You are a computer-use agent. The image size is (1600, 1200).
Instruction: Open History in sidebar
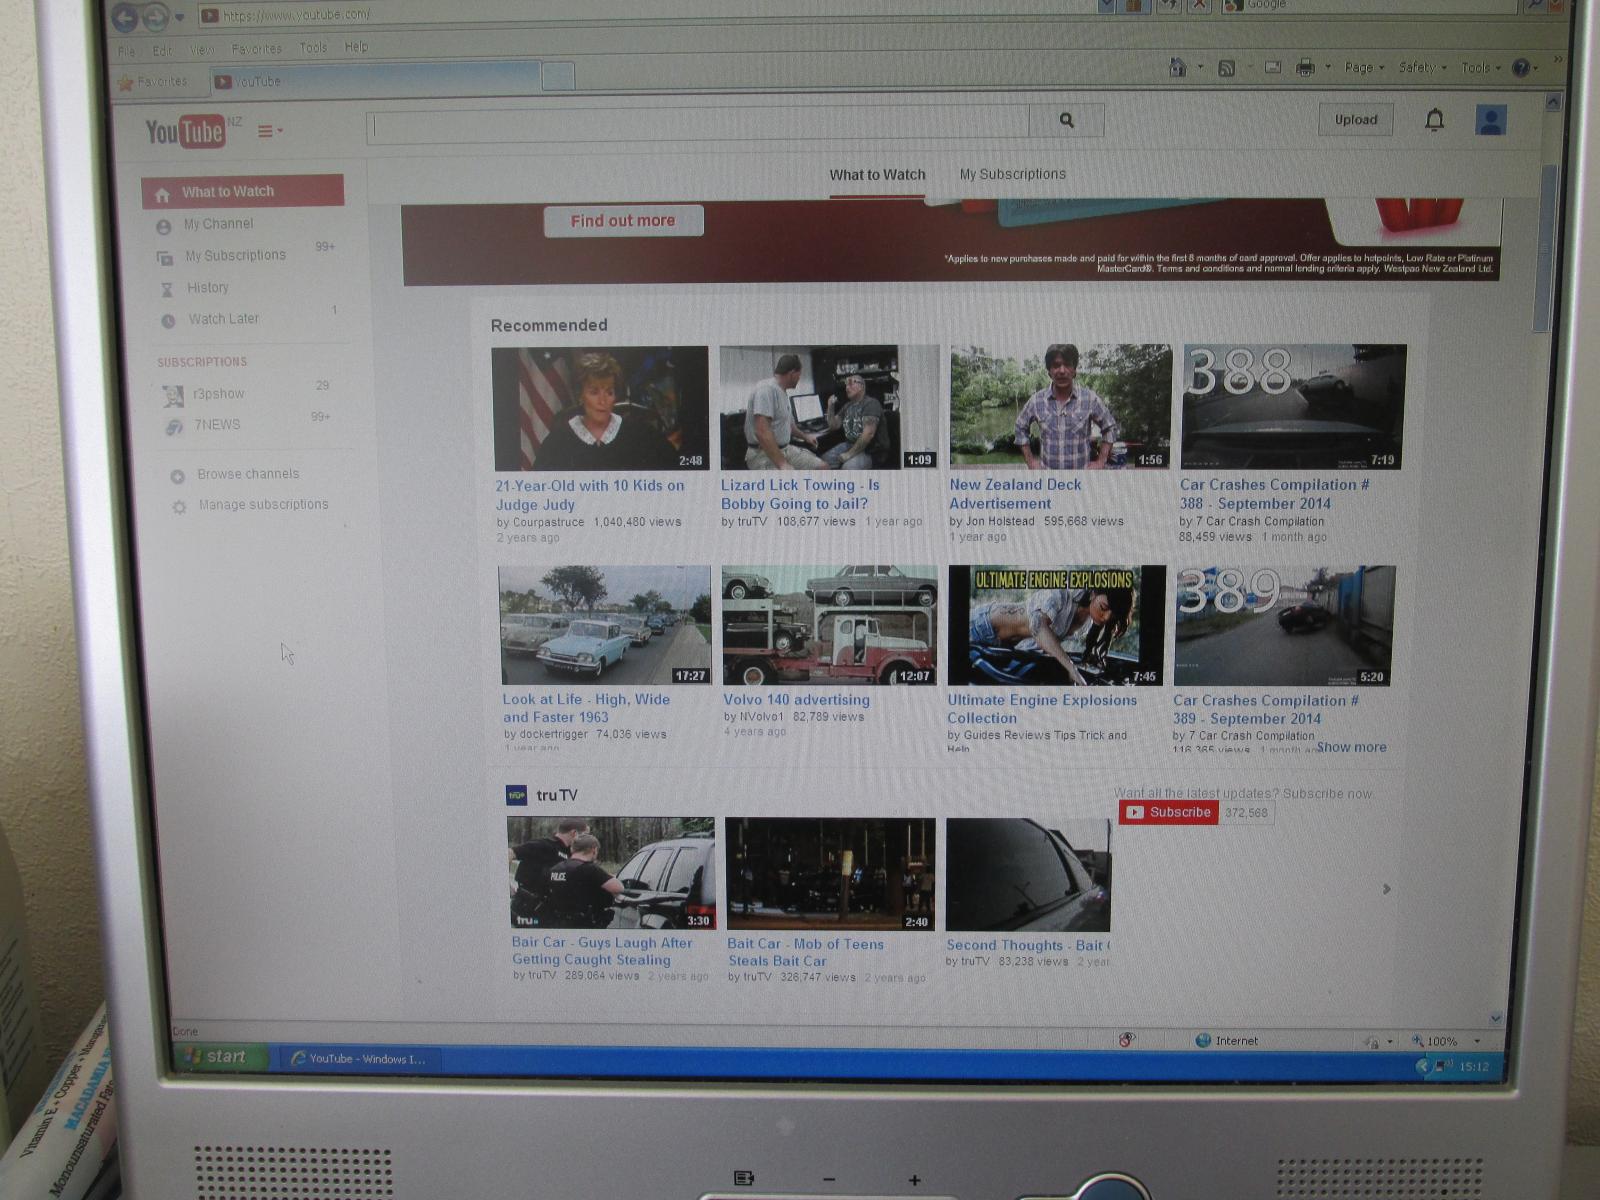(207, 288)
